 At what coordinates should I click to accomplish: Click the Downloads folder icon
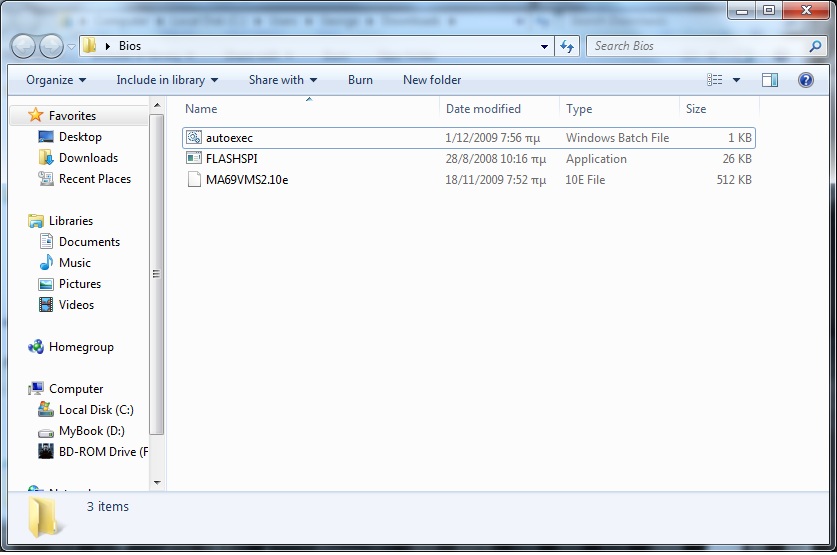[46, 157]
